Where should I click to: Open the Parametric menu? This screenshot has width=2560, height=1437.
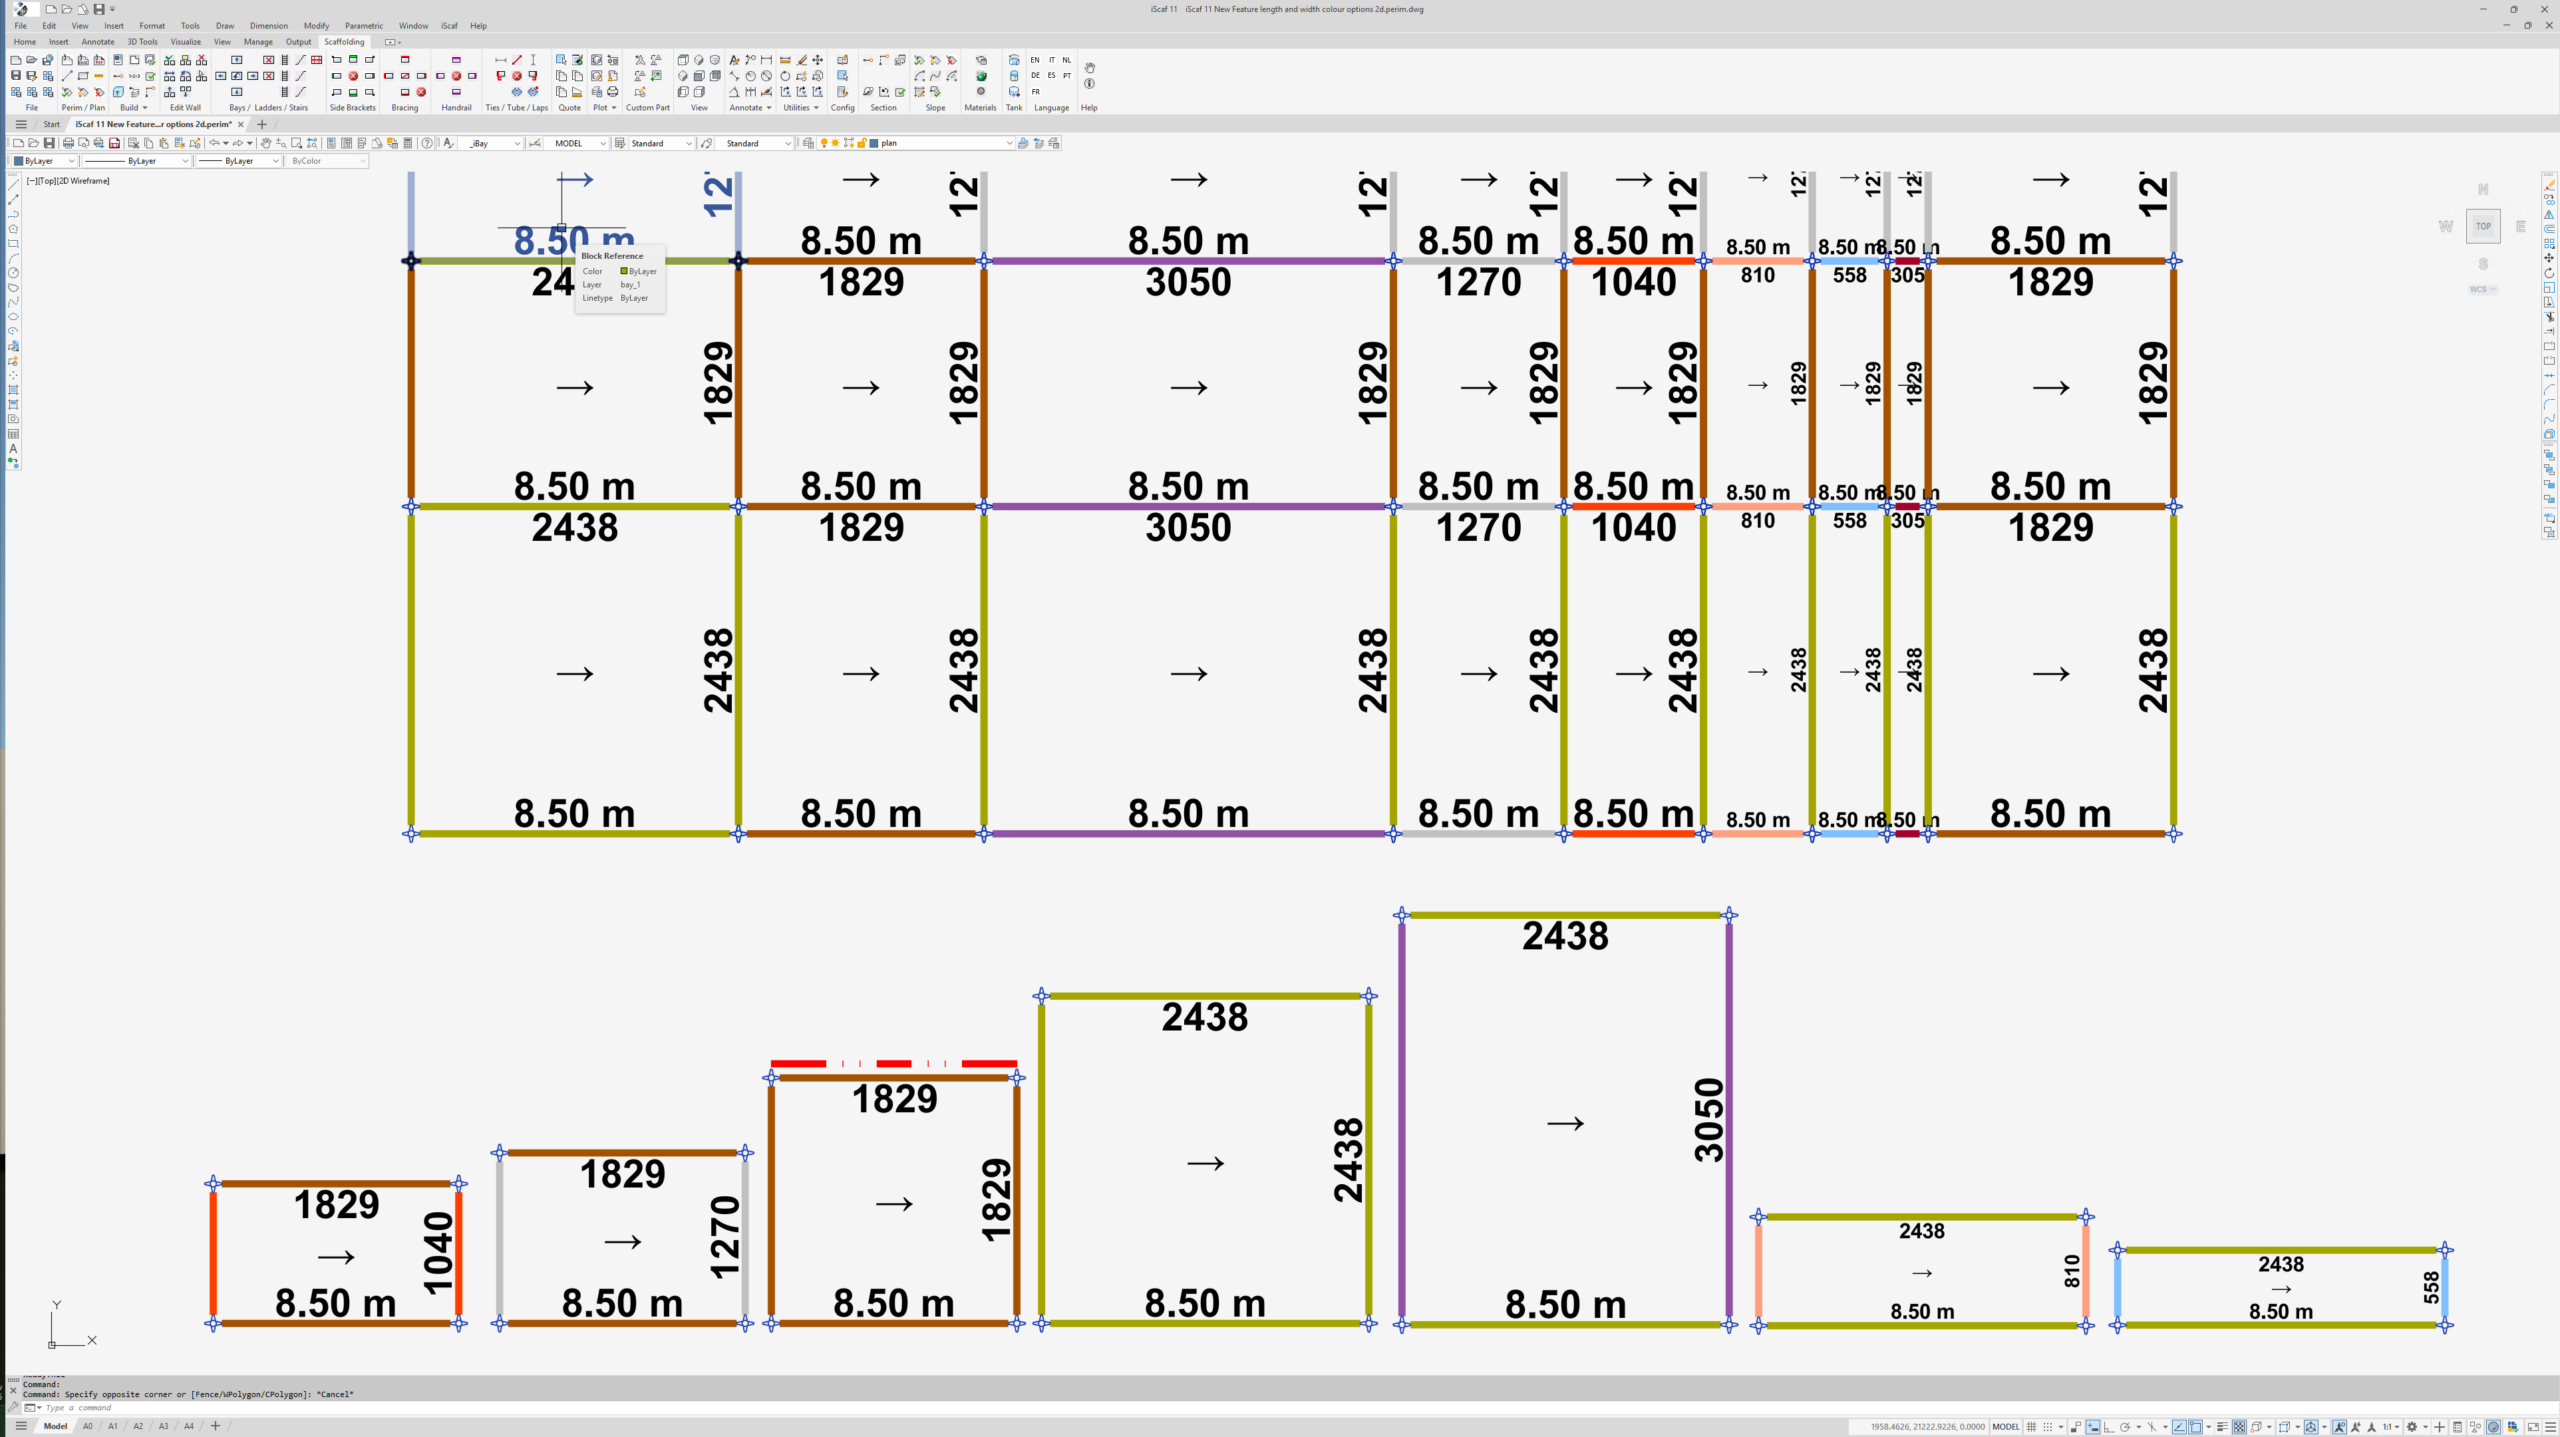point(363,26)
